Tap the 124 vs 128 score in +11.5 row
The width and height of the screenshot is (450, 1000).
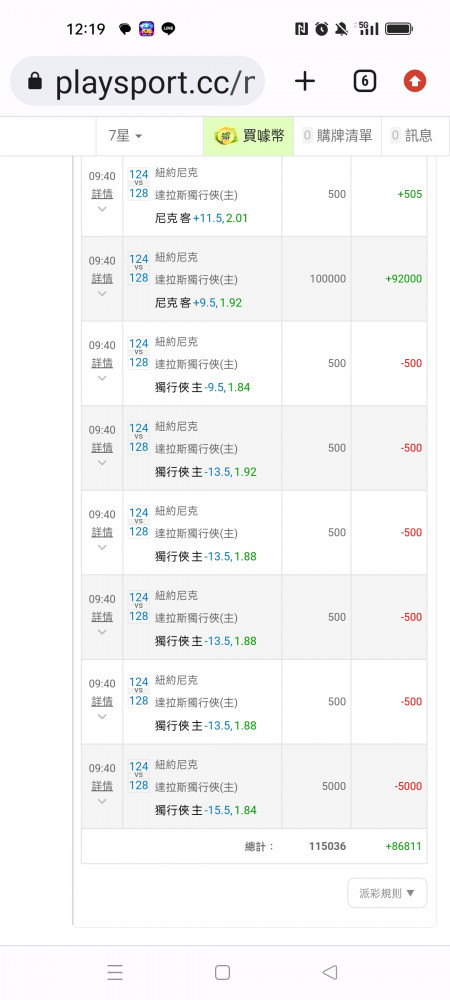pos(139,184)
